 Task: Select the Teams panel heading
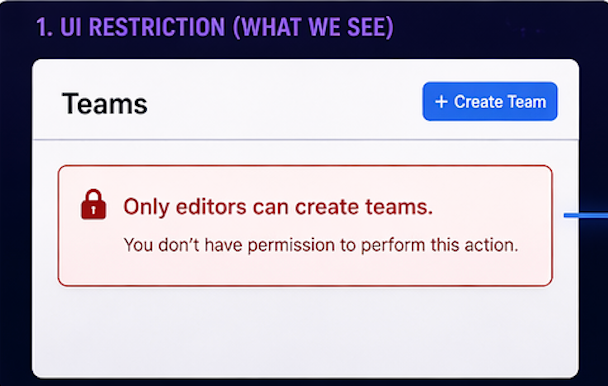105,104
